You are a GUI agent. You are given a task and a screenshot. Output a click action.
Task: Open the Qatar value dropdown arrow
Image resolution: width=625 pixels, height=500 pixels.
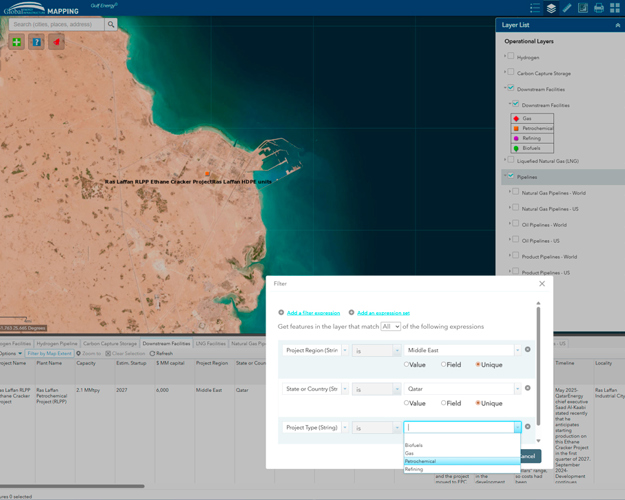tap(517, 389)
